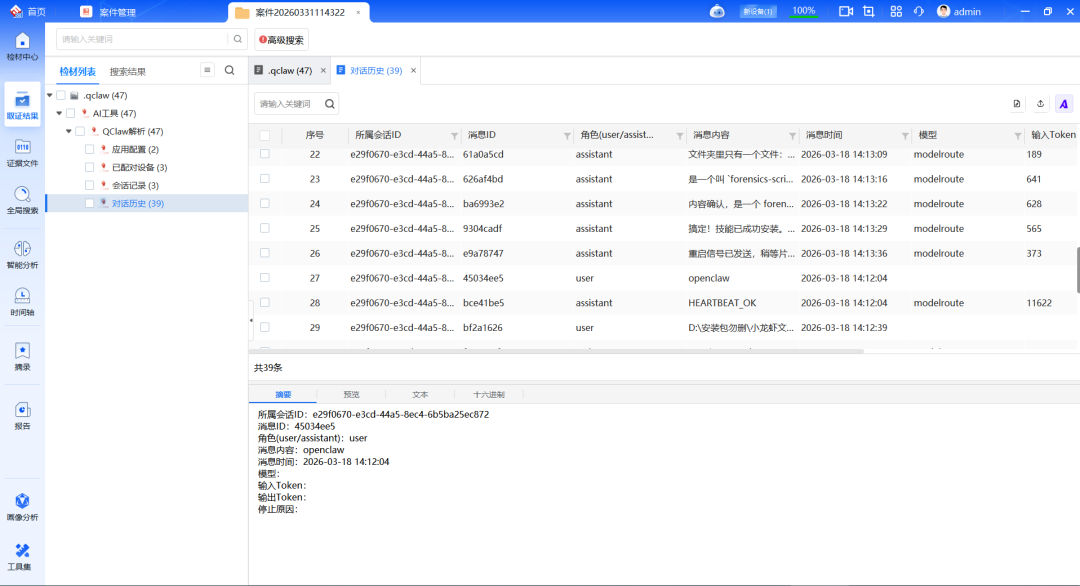Collapse the left panel splitter arrow

click(x=251, y=320)
